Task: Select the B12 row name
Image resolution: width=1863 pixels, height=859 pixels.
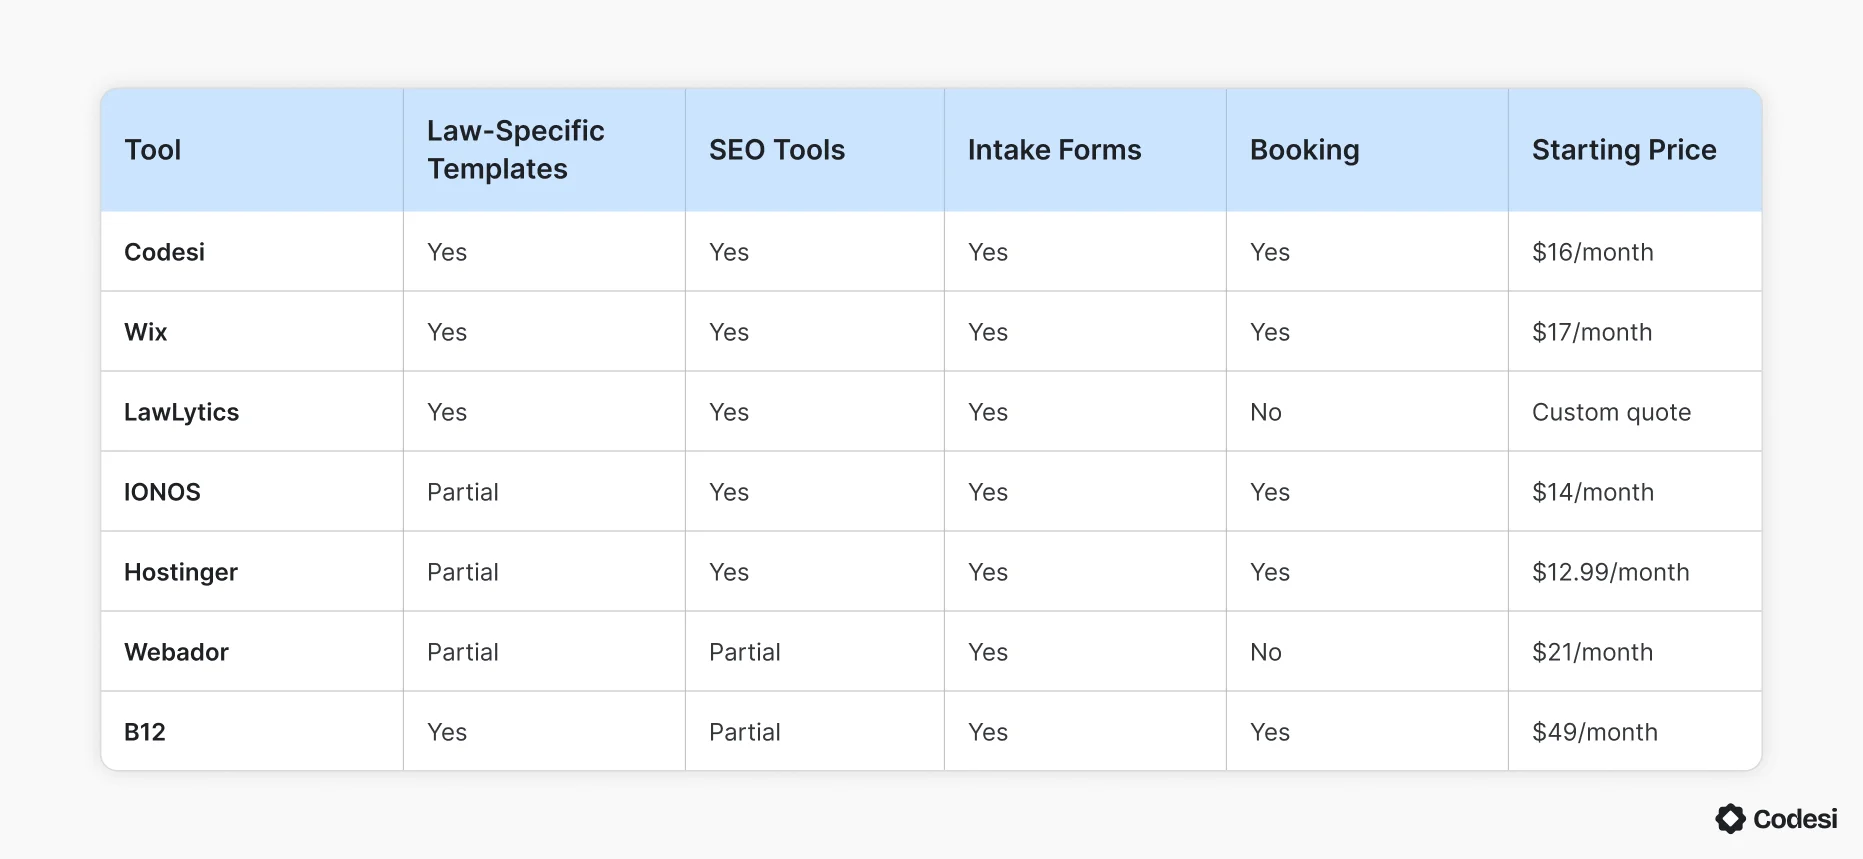Action: point(145,732)
